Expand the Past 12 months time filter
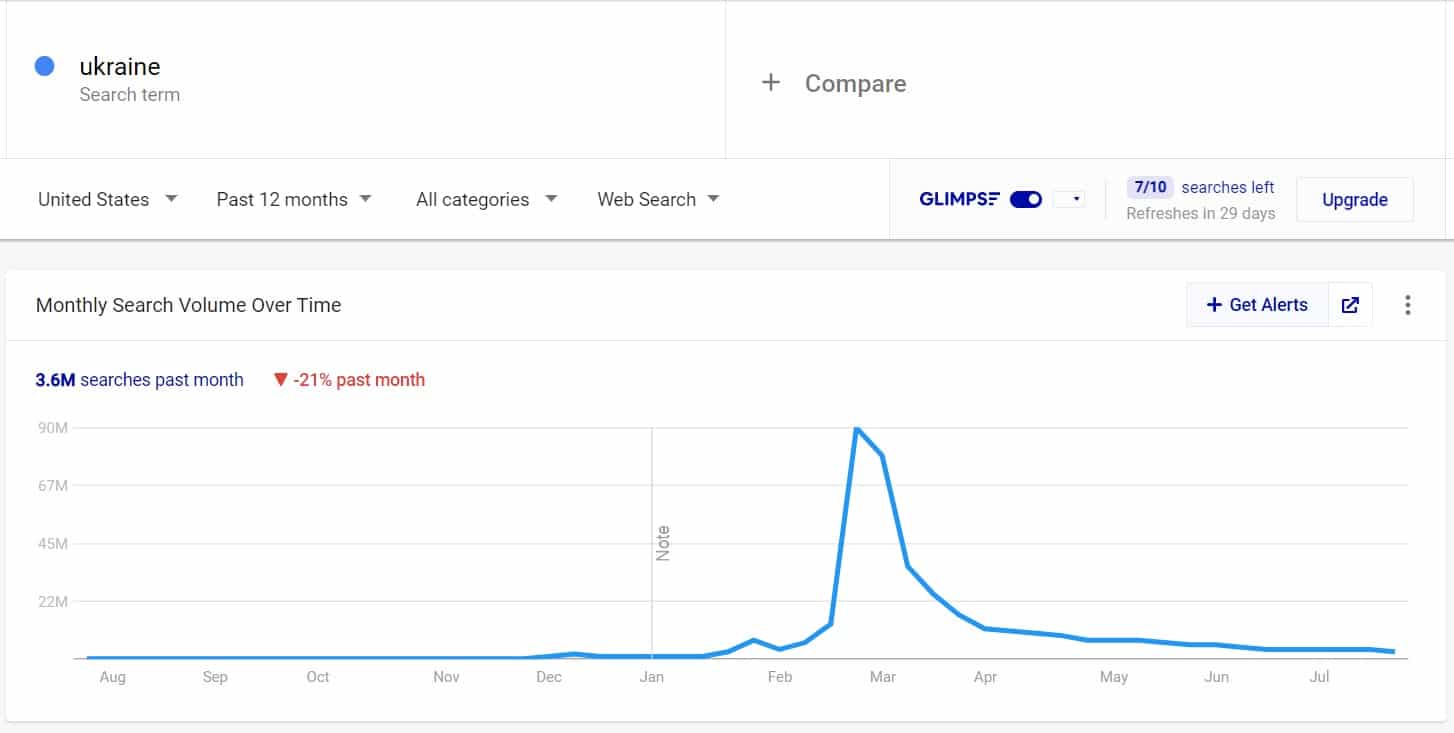 click(294, 199)
